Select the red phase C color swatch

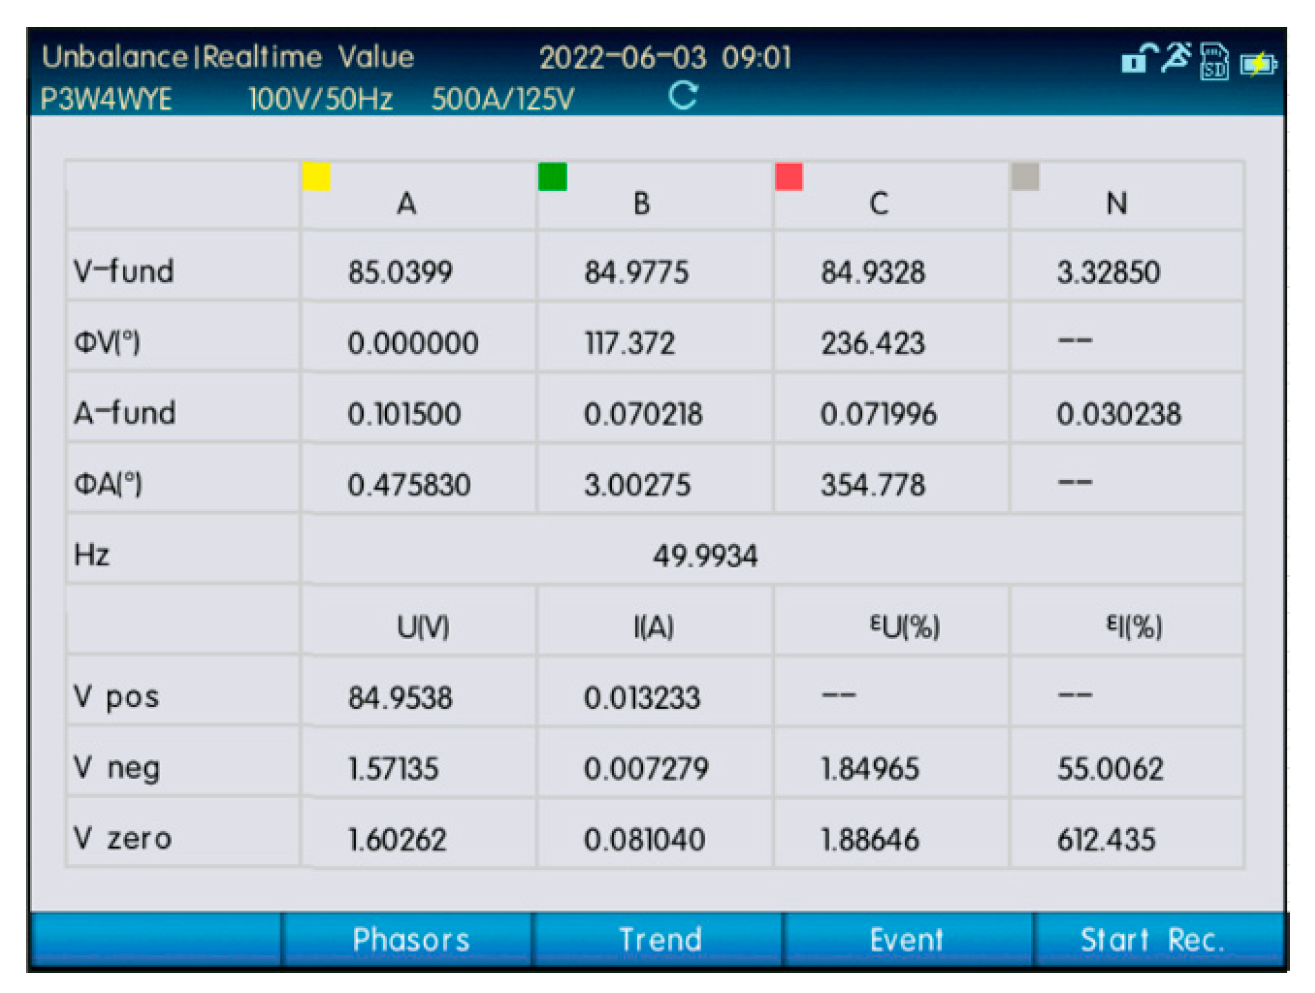click(789, 177)
